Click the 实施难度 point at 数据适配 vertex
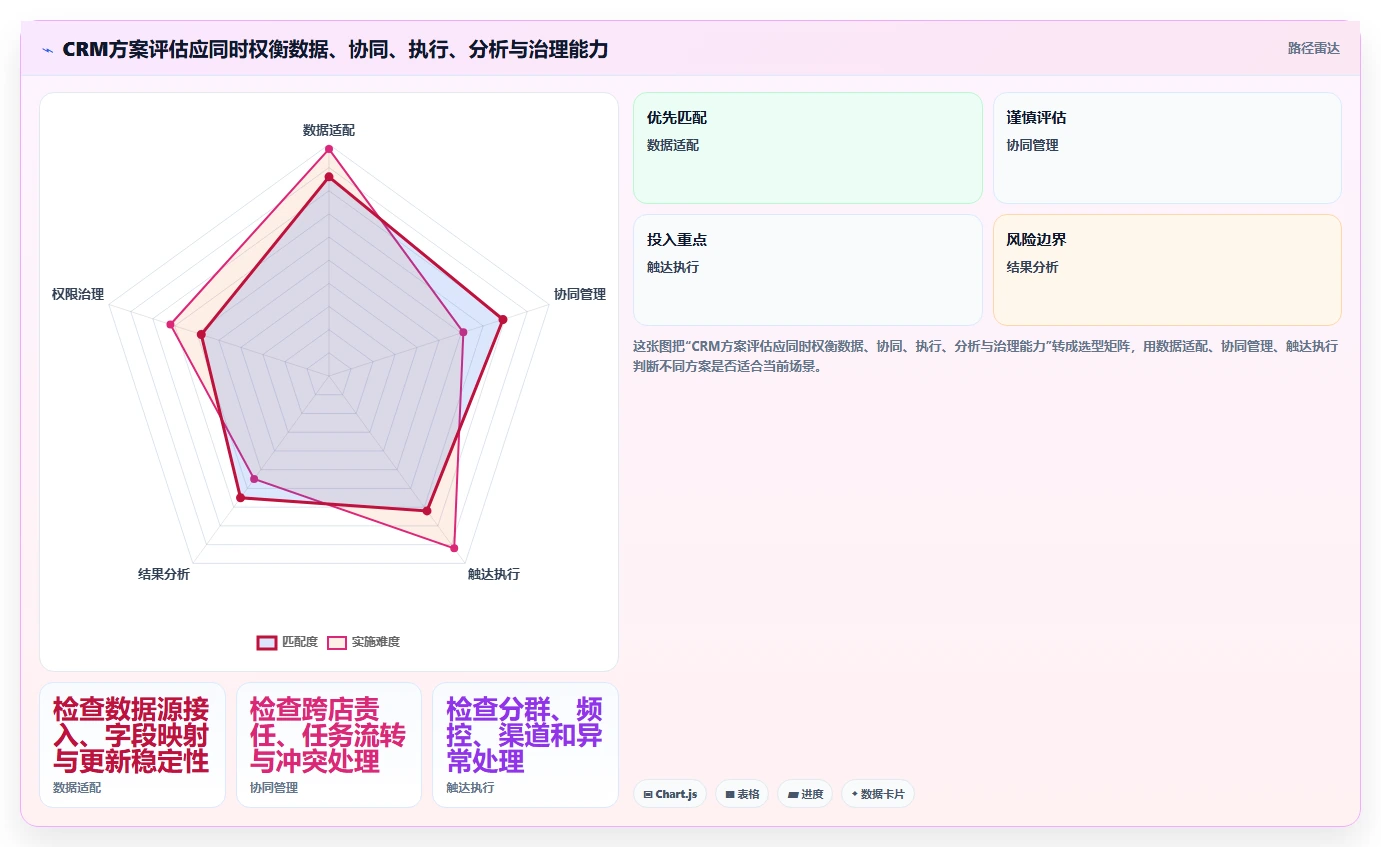Screen dimensions: 1381x847 click(x=328, y=150)
